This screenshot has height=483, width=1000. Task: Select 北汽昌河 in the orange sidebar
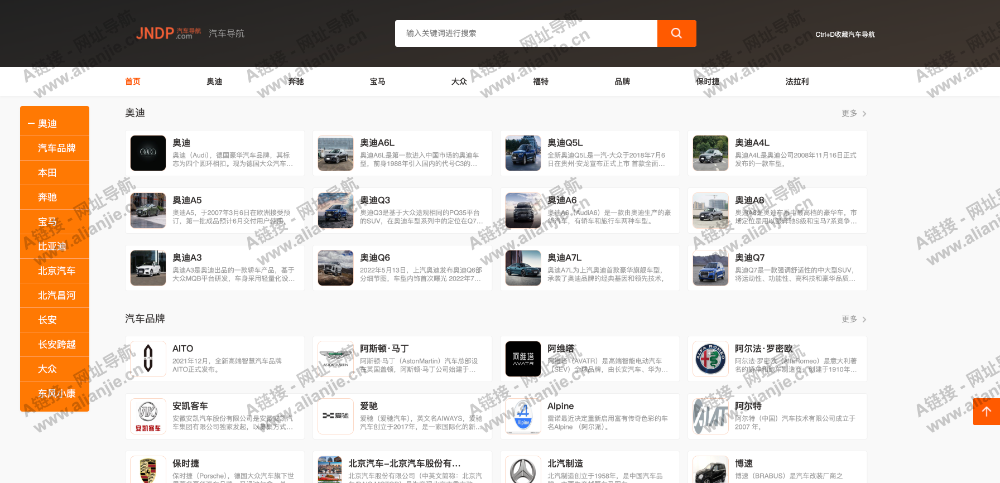click(x=57, y=295)
